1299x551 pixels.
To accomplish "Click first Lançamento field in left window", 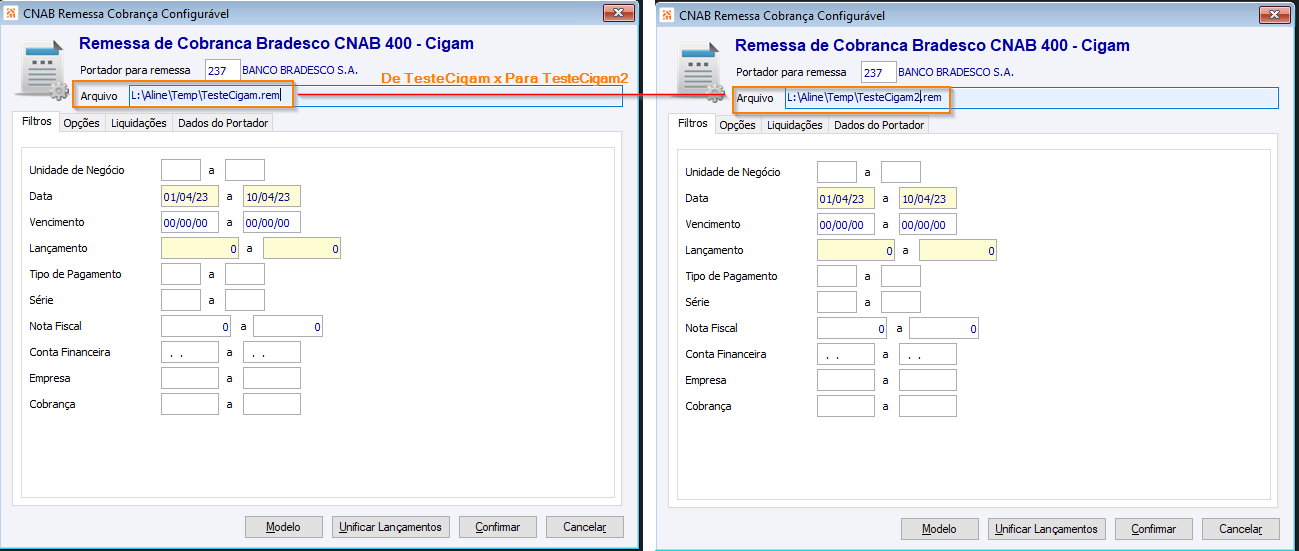I will pos(200,249).
